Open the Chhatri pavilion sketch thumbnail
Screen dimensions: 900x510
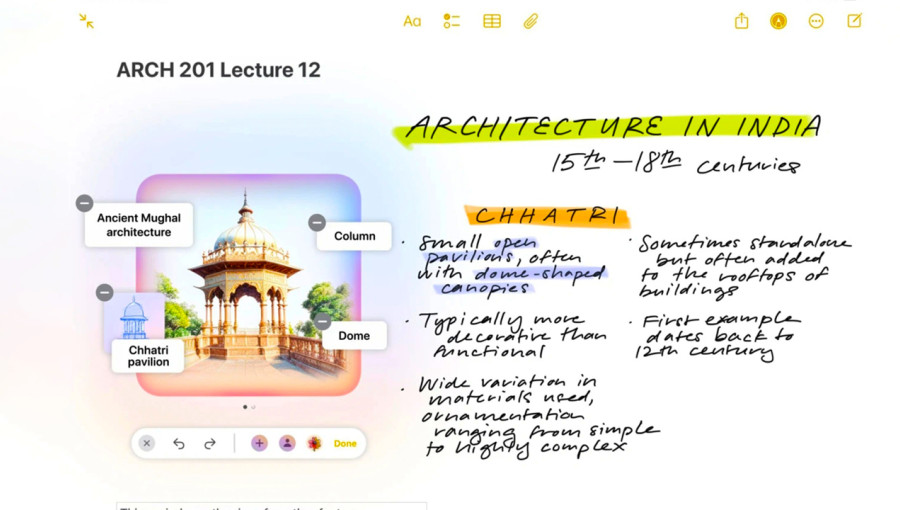click(134, 316)
